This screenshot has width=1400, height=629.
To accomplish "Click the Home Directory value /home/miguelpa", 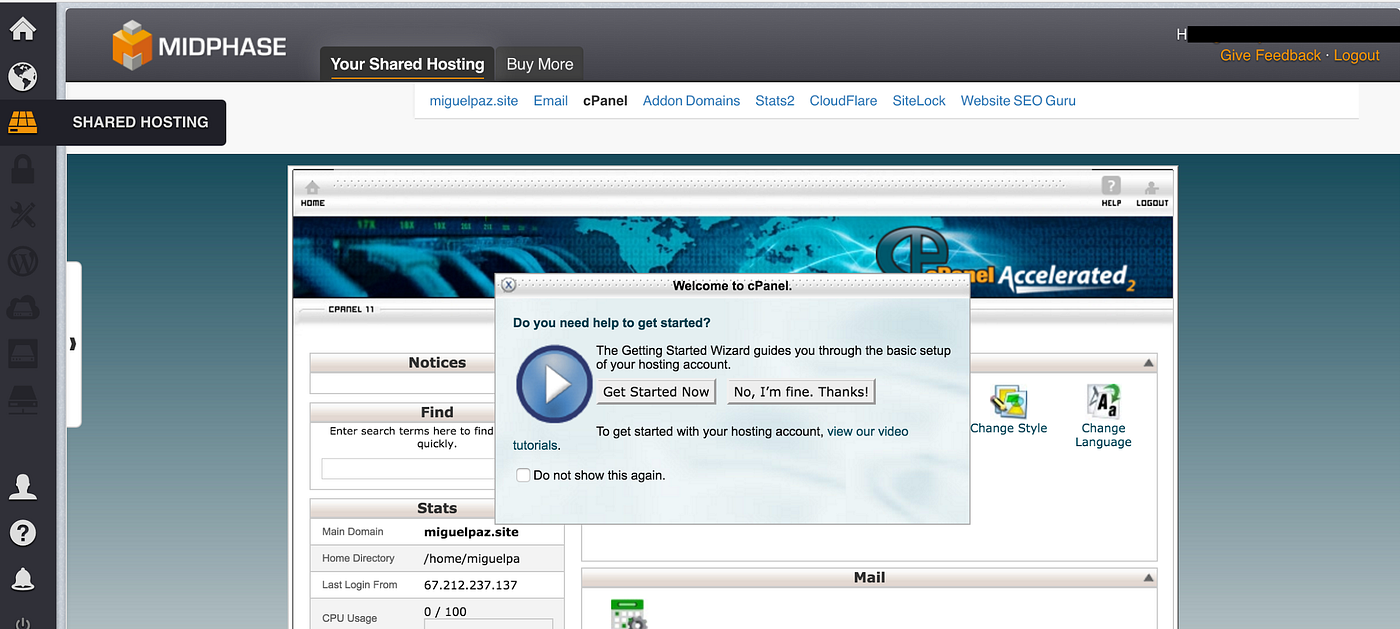I will coord(471,558).
